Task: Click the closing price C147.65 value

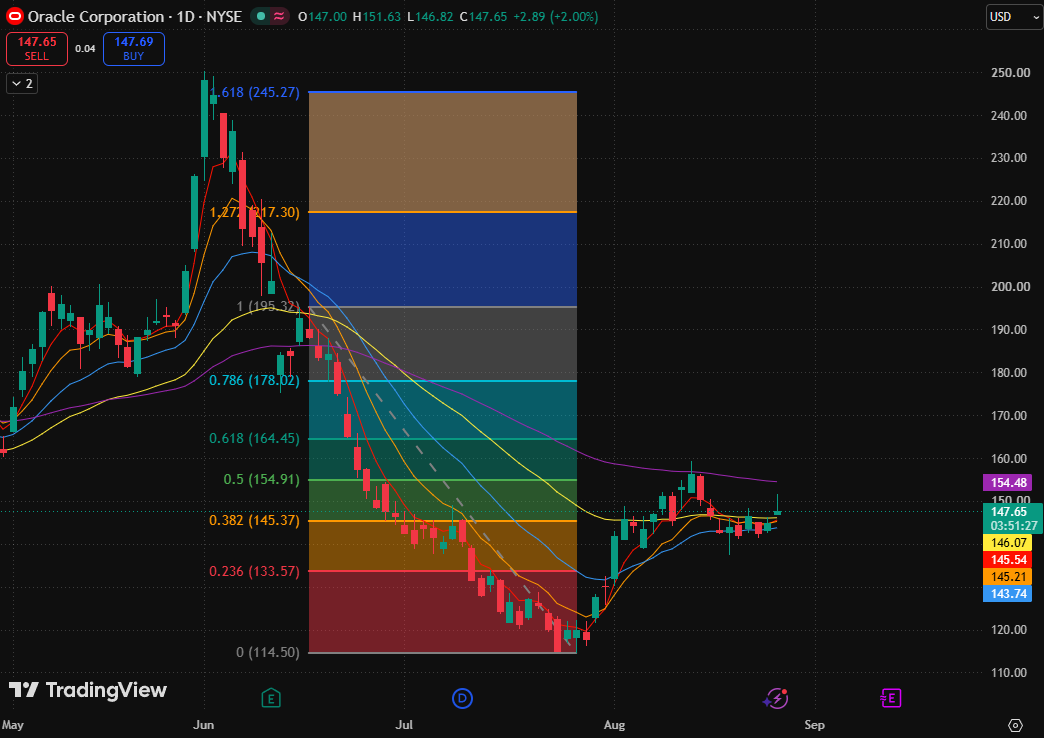Action: (483, 17)
